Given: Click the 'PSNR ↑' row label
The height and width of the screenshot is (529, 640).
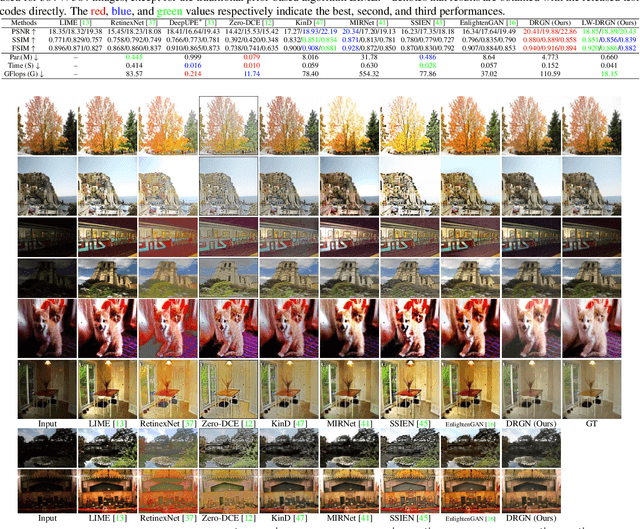Looking at the screenshot, I should pos(23,31).
